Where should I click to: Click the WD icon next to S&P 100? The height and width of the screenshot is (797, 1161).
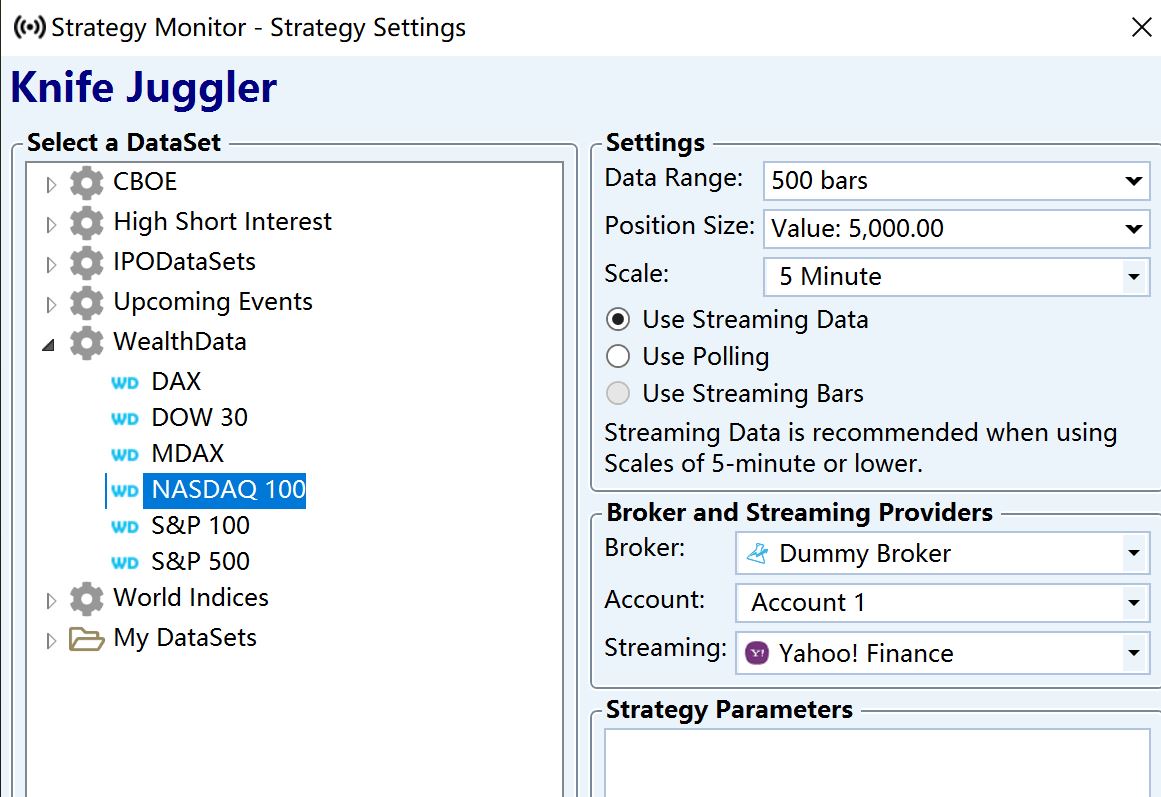click(x=124, y=527)
